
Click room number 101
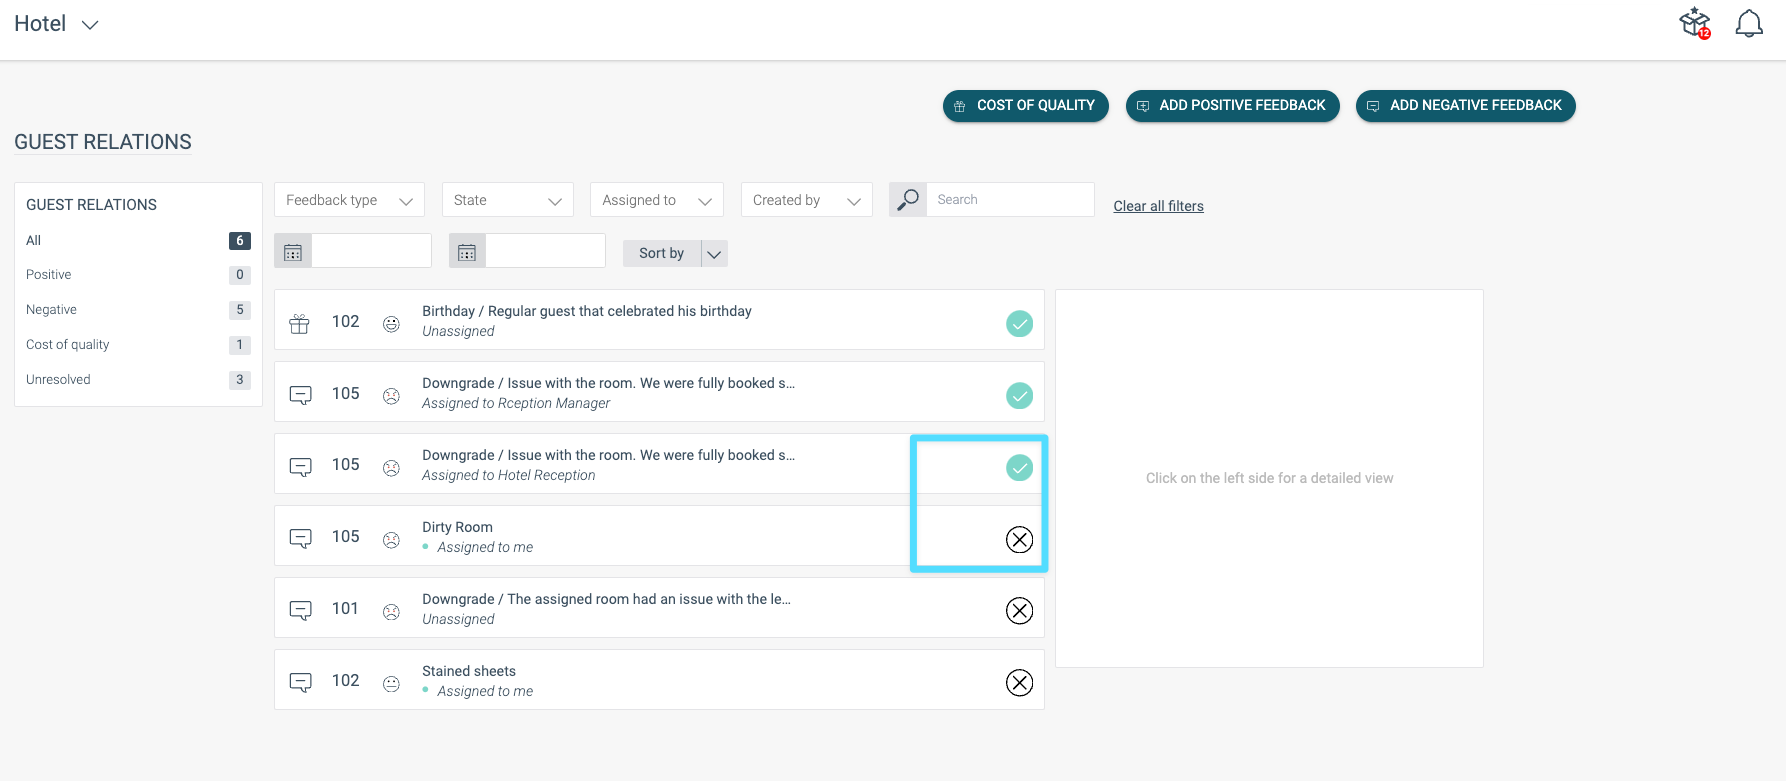click(345, 608)
